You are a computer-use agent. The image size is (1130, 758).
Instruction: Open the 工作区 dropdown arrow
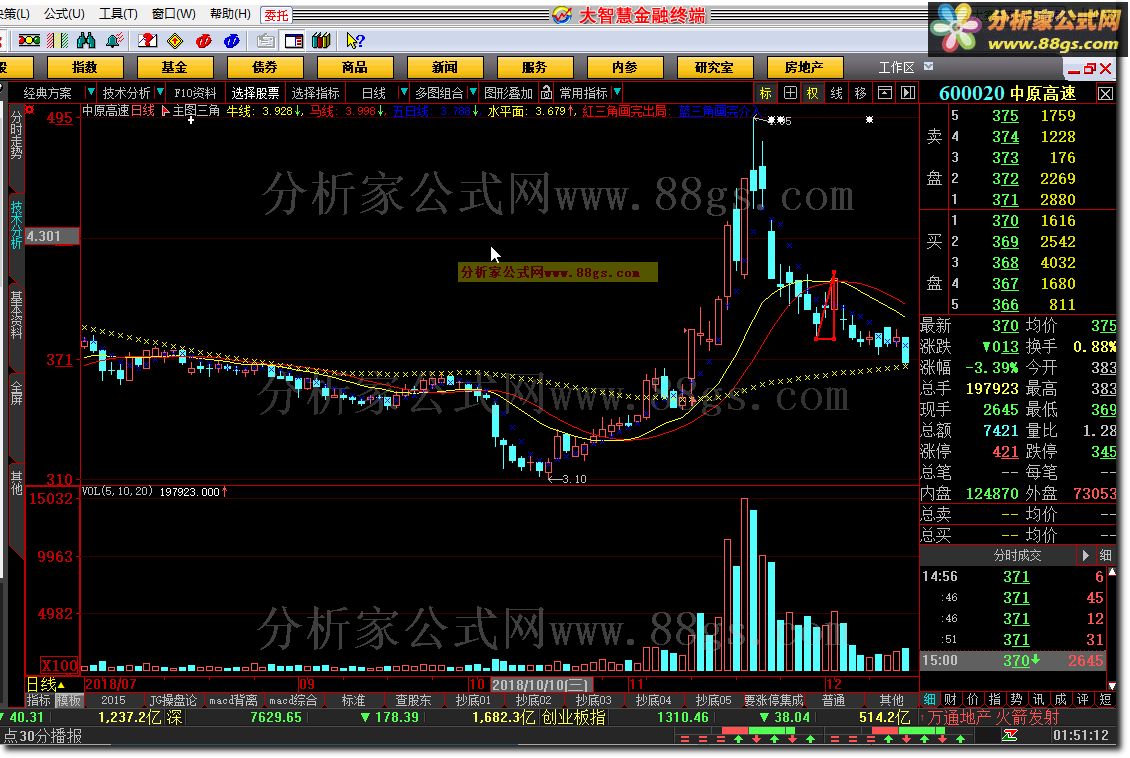pyautogui.click(x=928, y=66)
